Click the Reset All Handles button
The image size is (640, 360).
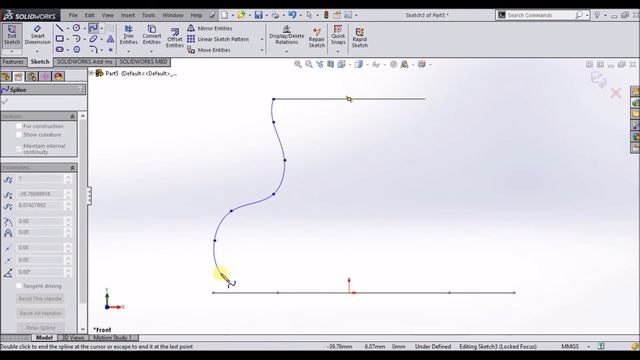[40, 313]
